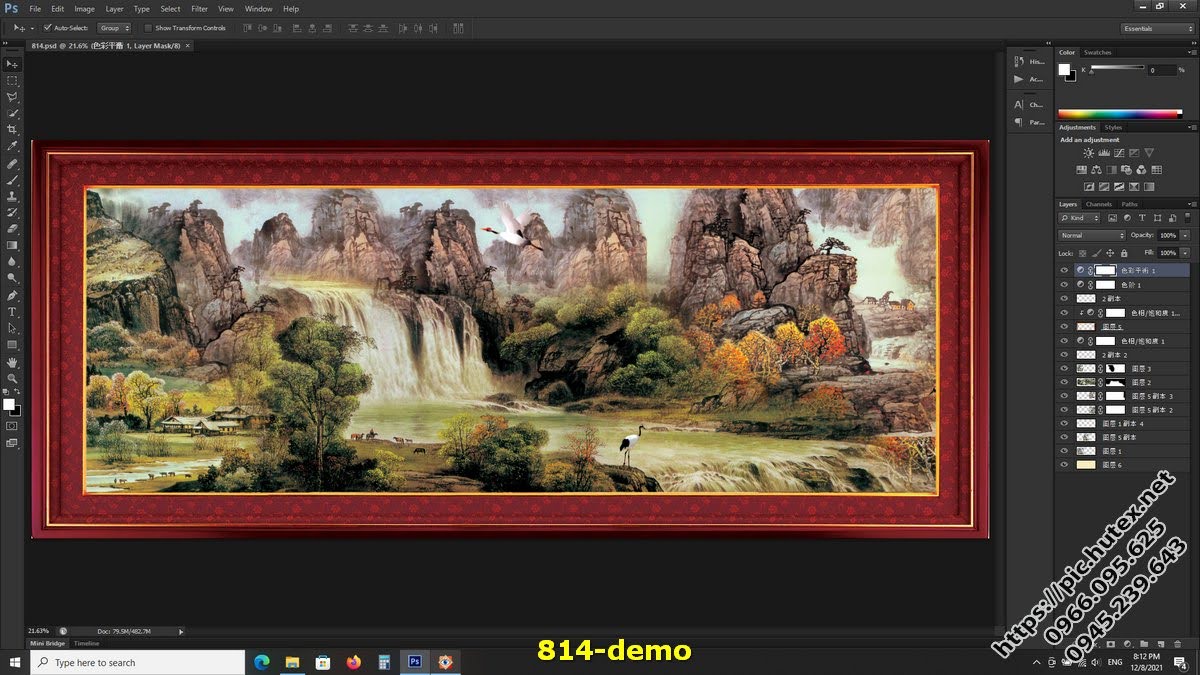This screenshot has height=675, width=1200.
Task: Select the Horizontal Type tool
Action: (x=12, y=312)
